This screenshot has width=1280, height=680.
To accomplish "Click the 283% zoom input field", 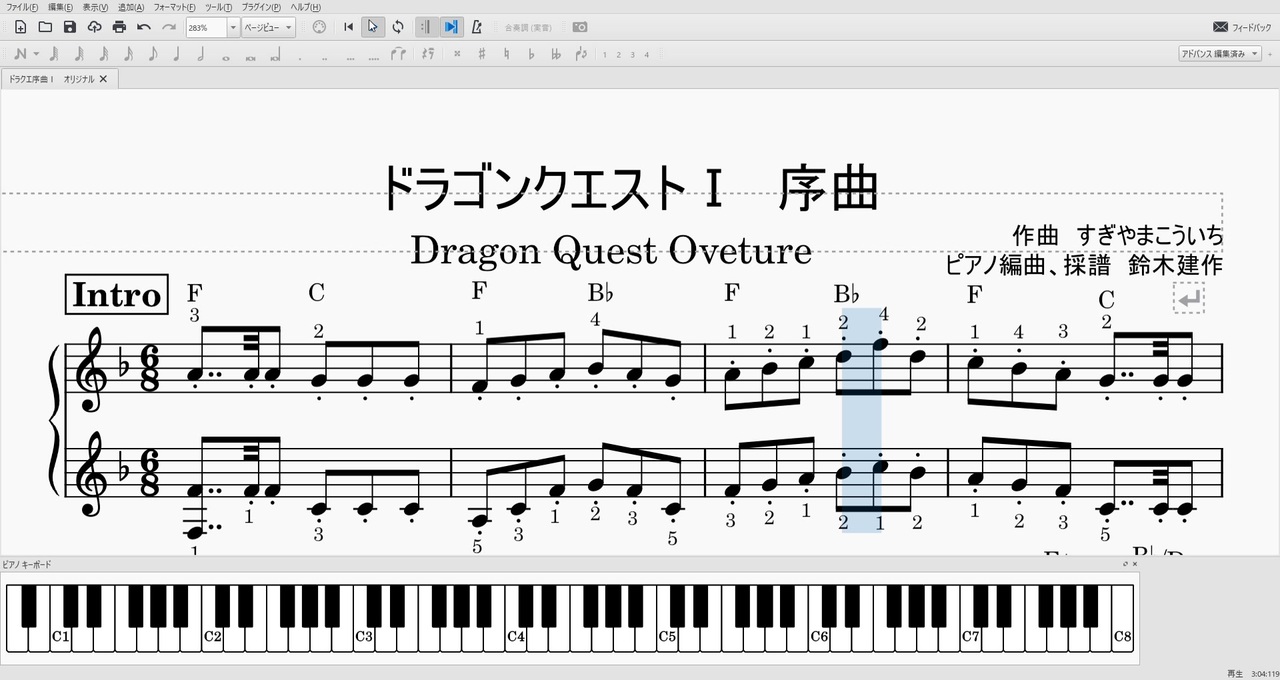I will pyautogui.click(x=206, y=27).
